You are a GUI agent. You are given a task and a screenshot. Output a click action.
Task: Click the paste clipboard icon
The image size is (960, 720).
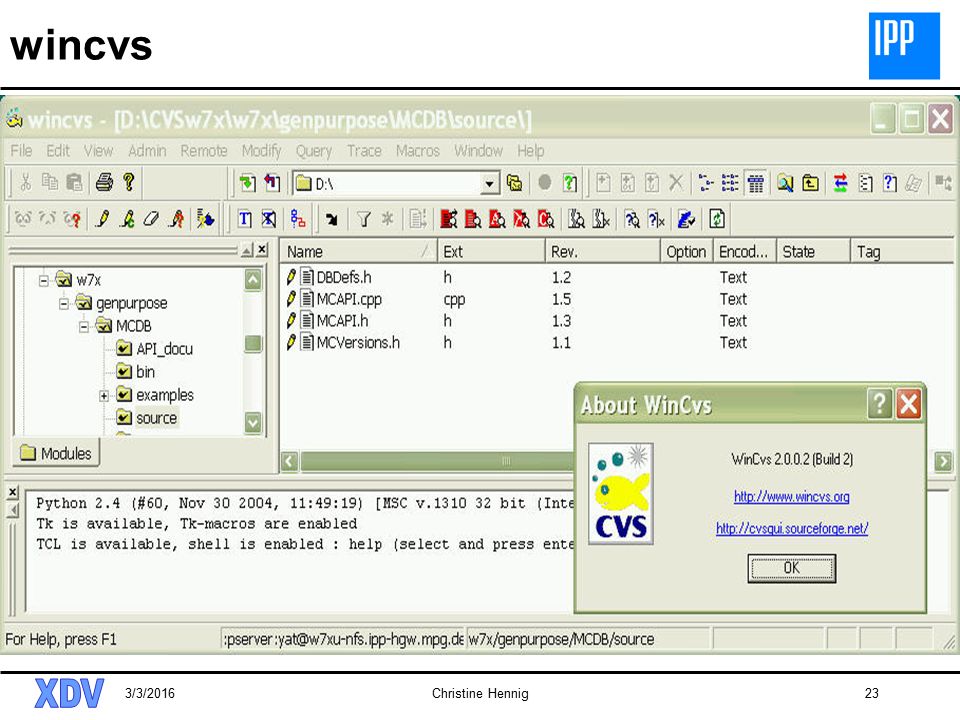(x=74, y=182)
